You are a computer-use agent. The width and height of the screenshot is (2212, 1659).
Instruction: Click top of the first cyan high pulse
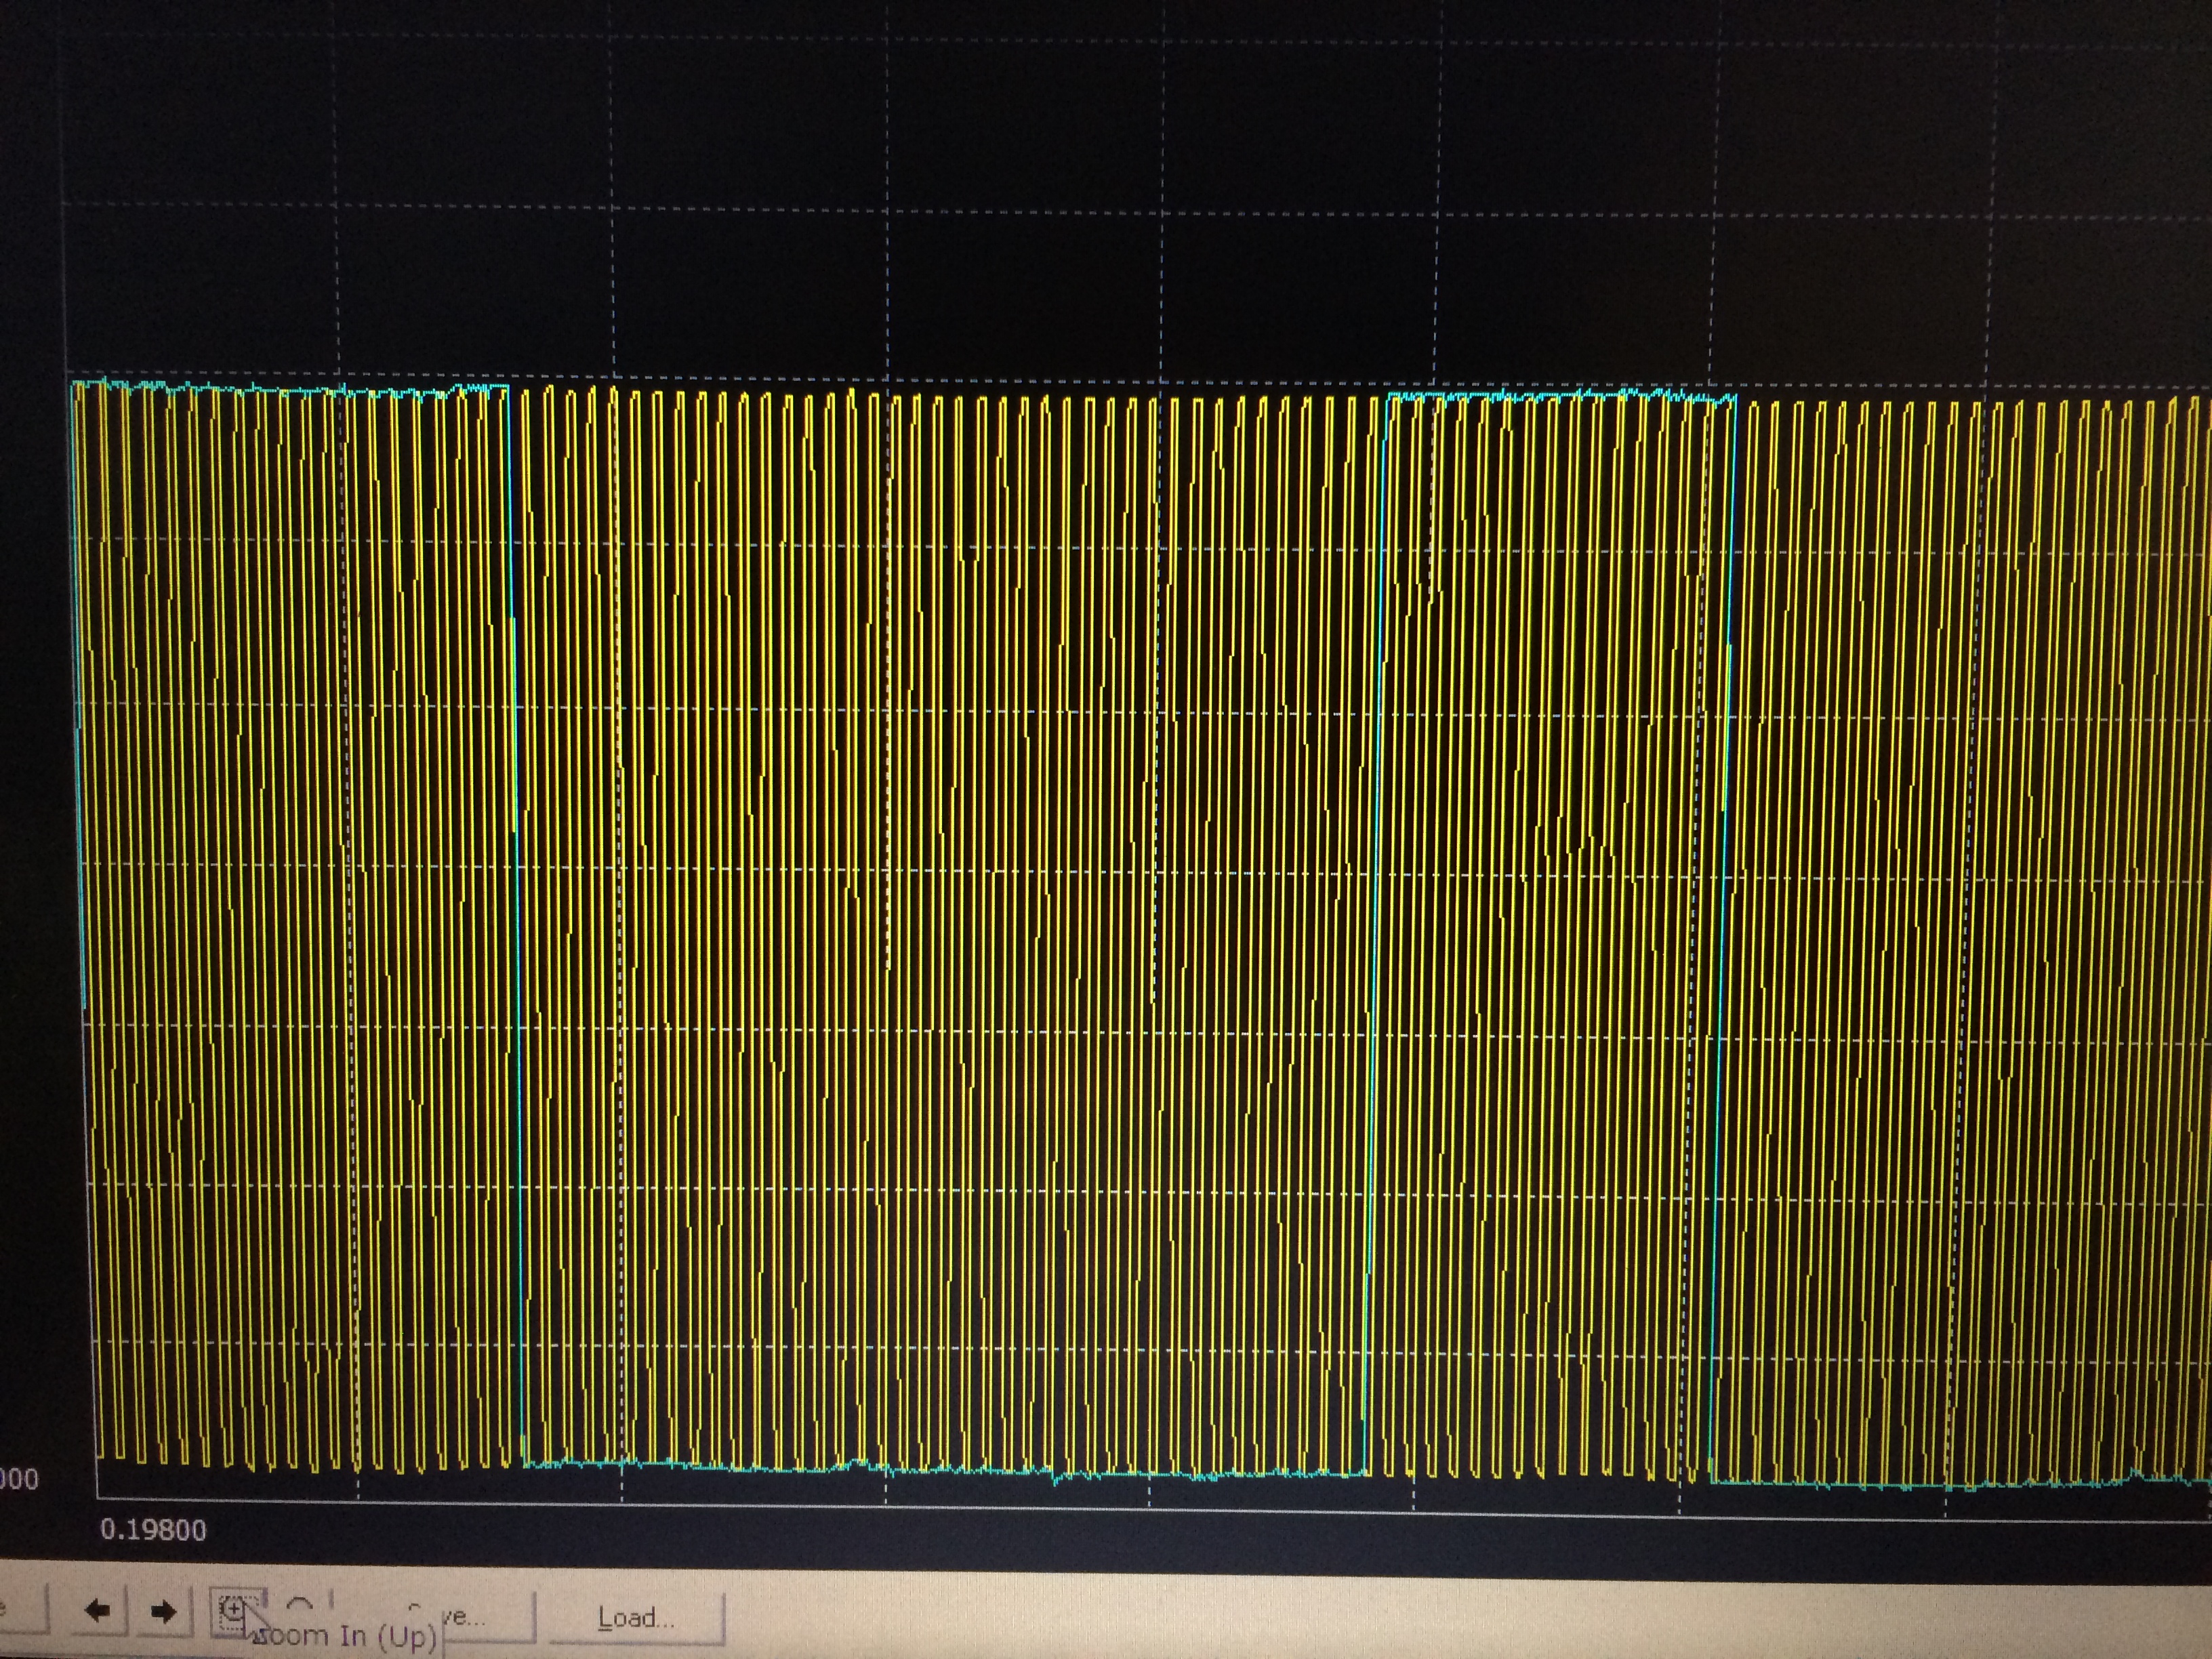point(290,390)
